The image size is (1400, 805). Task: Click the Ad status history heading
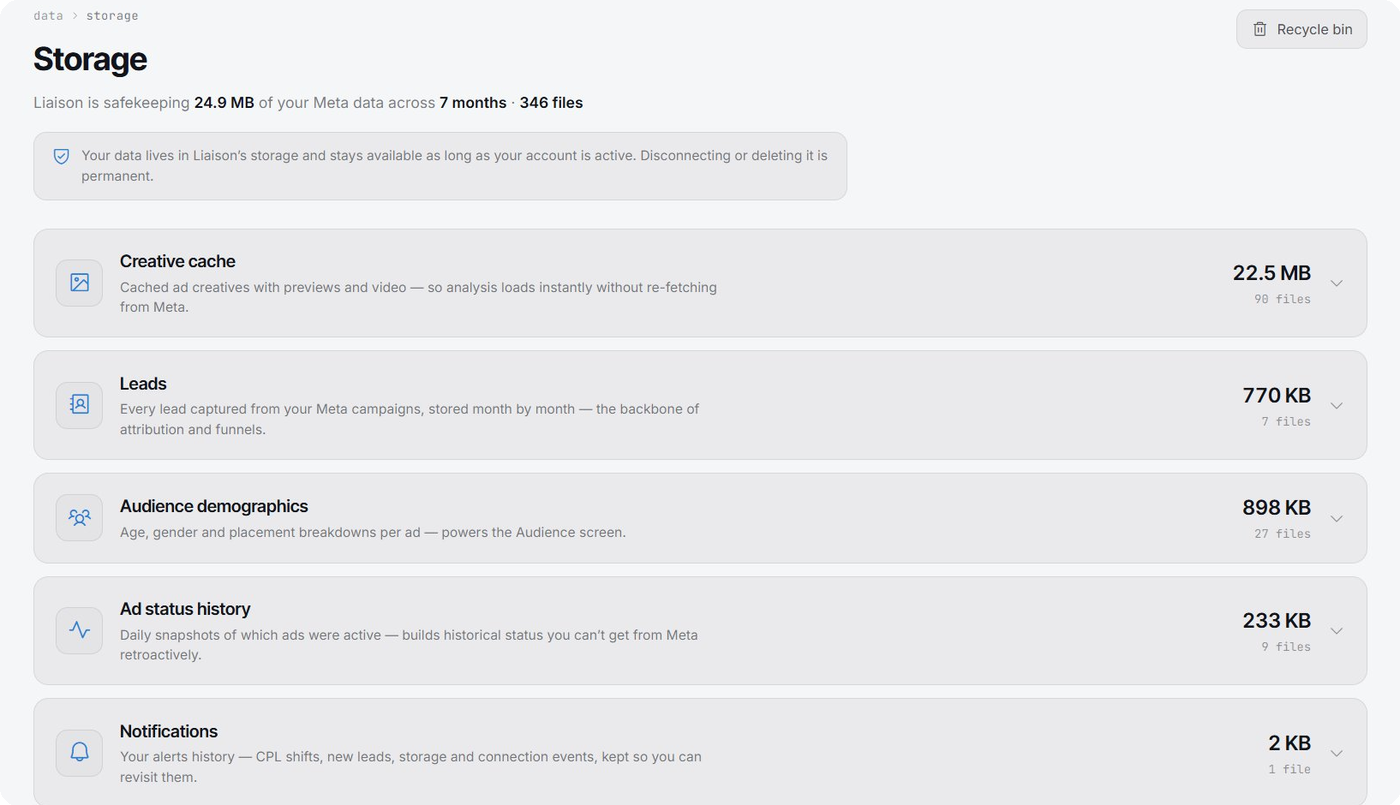185,609
